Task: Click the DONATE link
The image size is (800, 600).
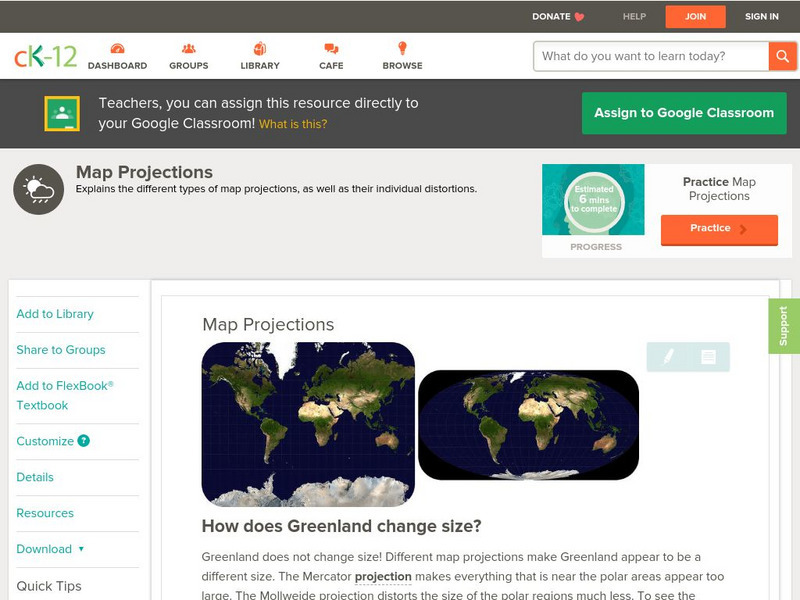Action: (x=551, y=16)
